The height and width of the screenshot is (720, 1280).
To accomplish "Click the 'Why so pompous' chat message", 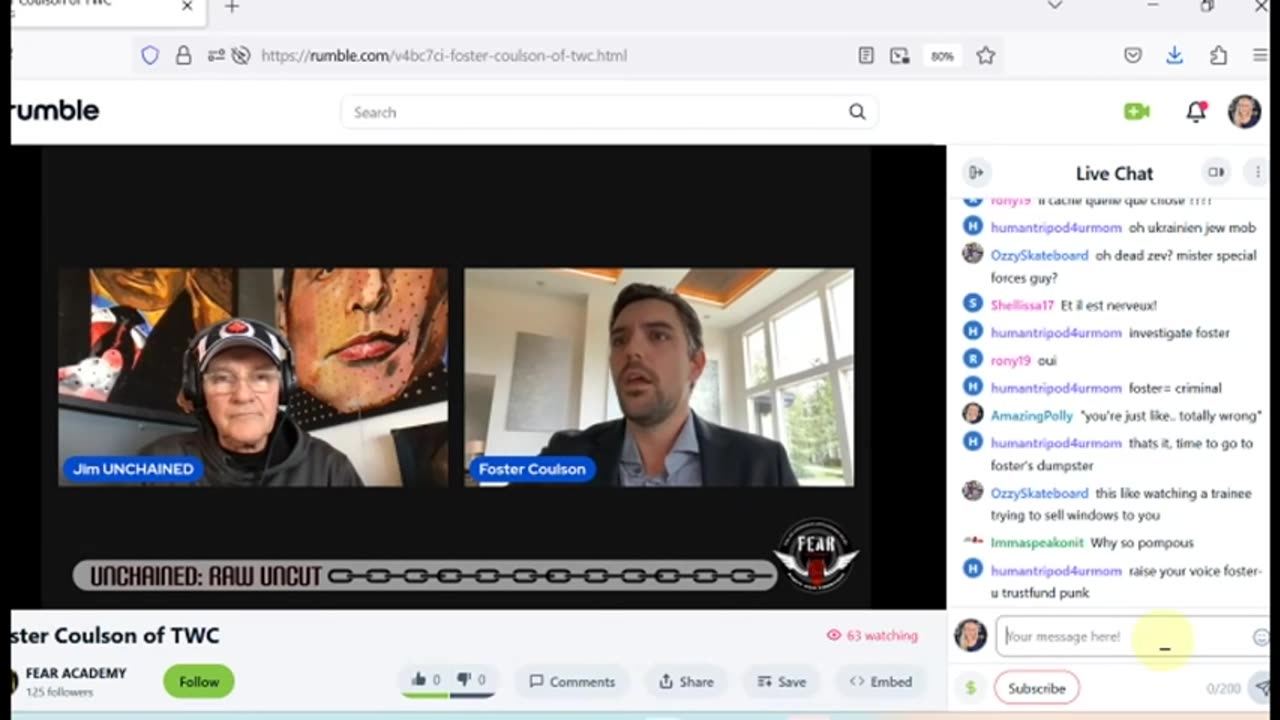I will coord(1142,542).
